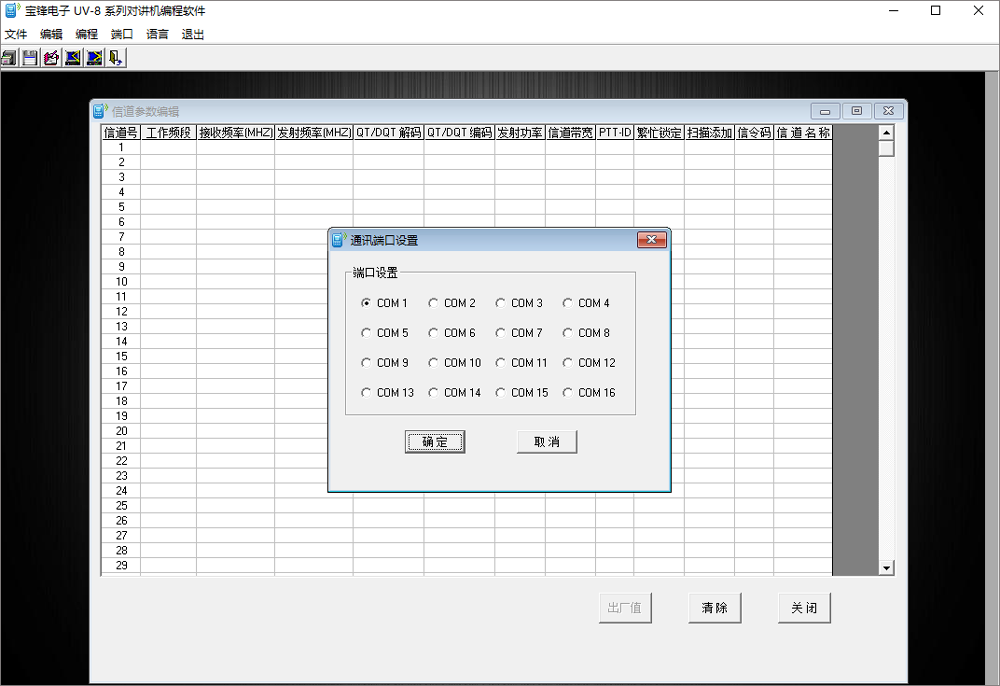Click the 信道带宽 column header
1000x686 pixels.
(x=570, y=133)
